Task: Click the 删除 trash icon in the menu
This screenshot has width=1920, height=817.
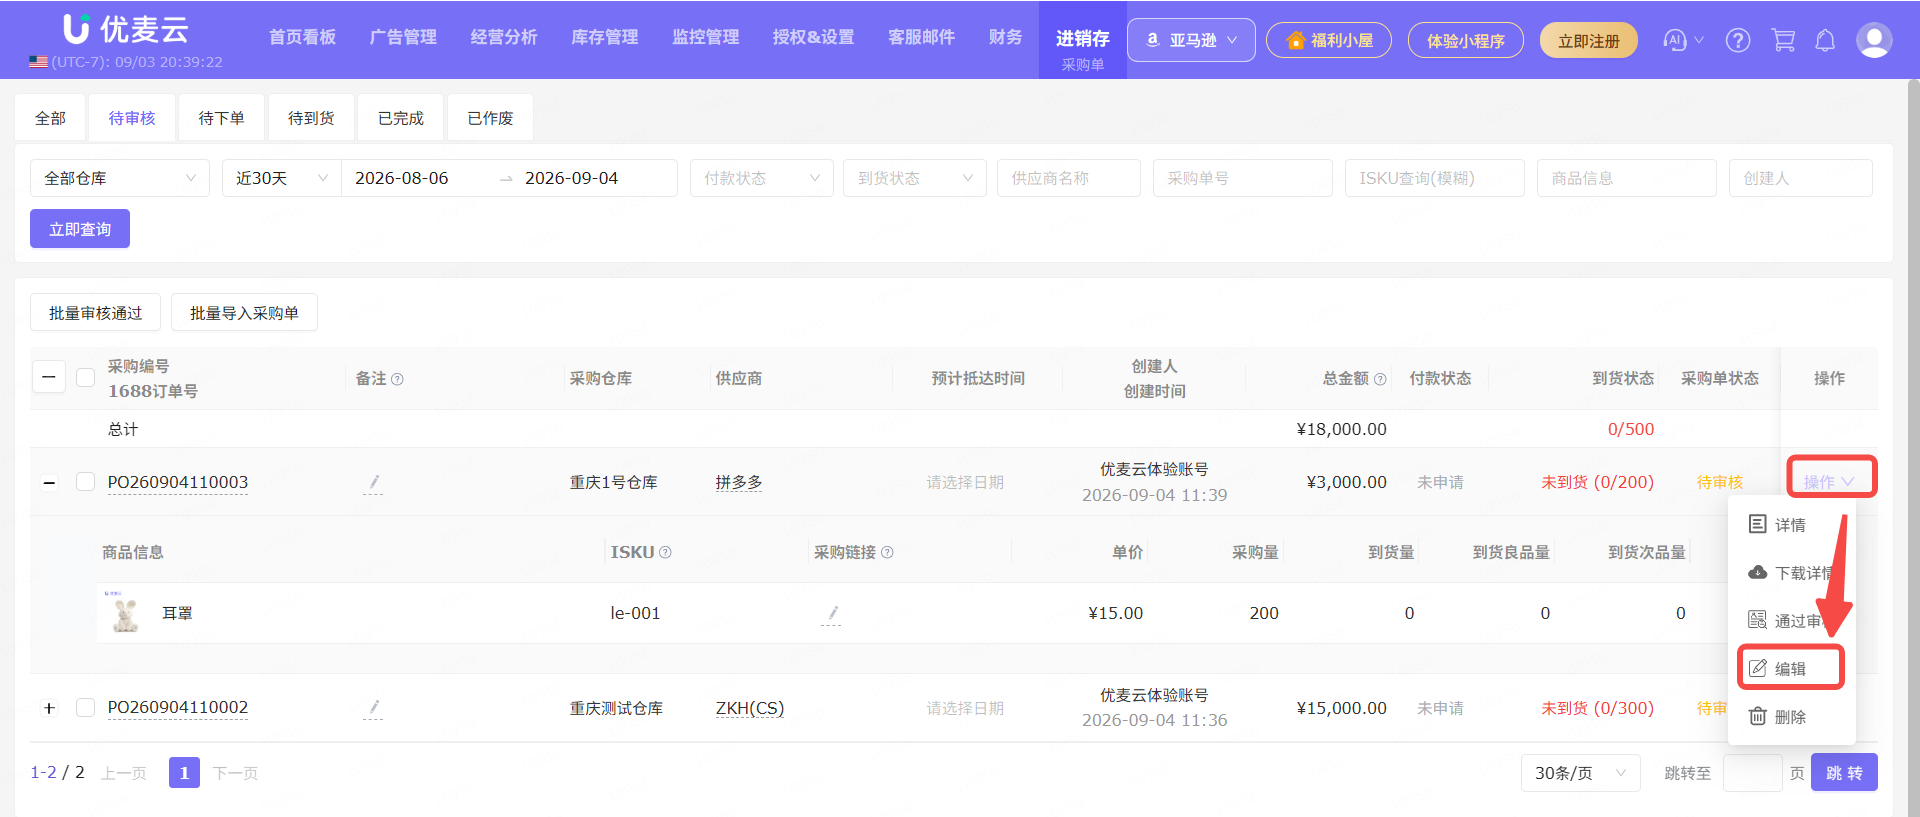Action: 1757,716
